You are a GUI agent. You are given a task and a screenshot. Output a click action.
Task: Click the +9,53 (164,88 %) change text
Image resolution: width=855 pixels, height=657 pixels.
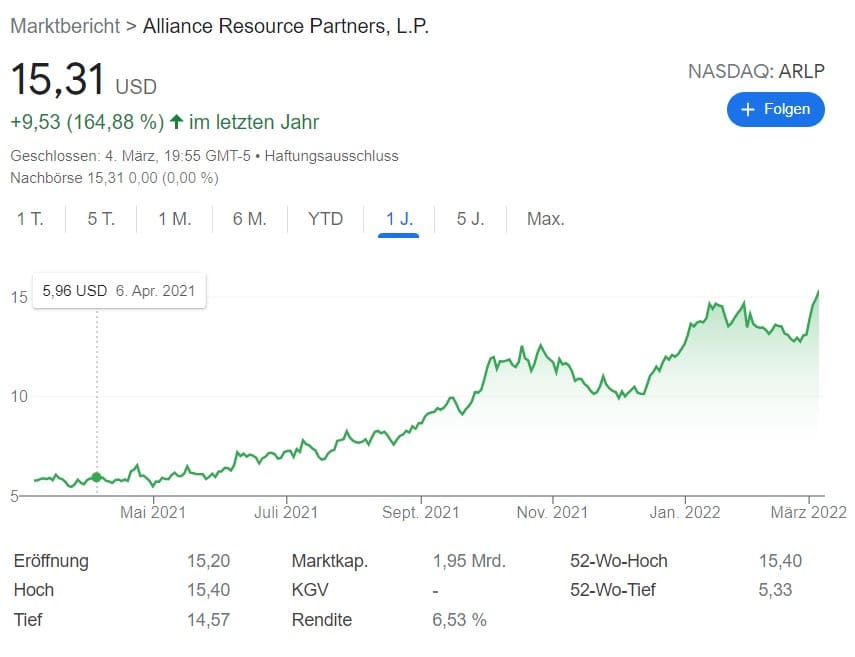(x=87, y=122)
